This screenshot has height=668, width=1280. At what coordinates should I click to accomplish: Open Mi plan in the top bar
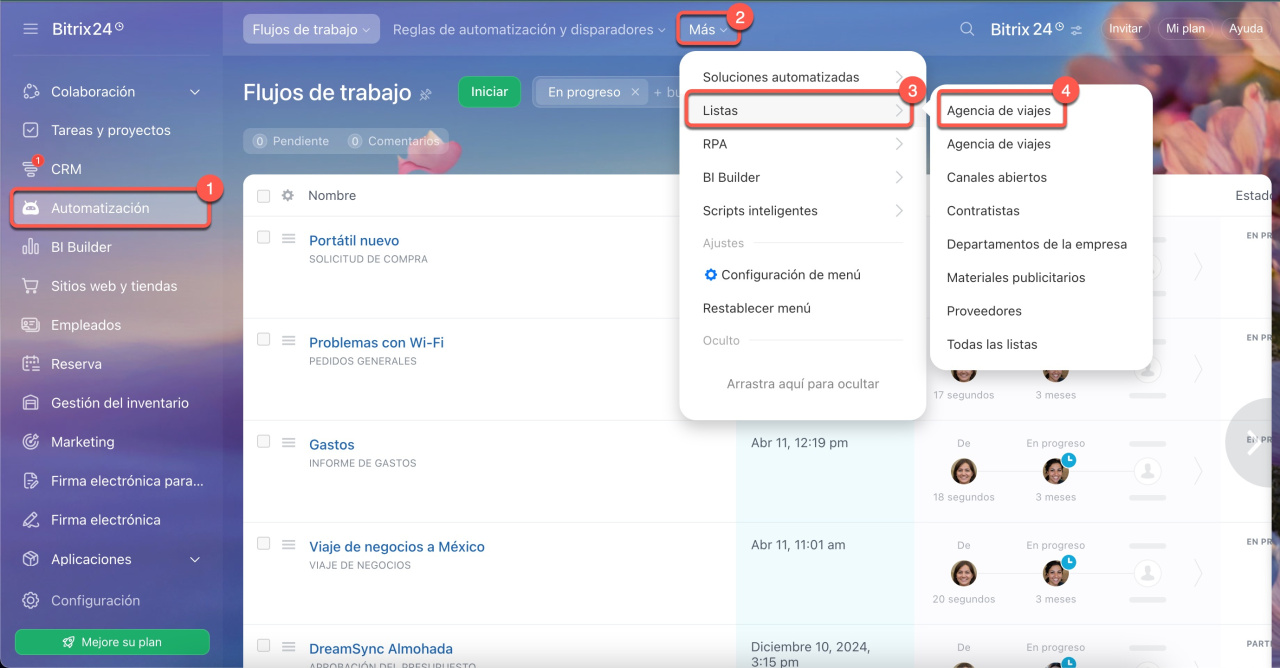coord(1185,29)
